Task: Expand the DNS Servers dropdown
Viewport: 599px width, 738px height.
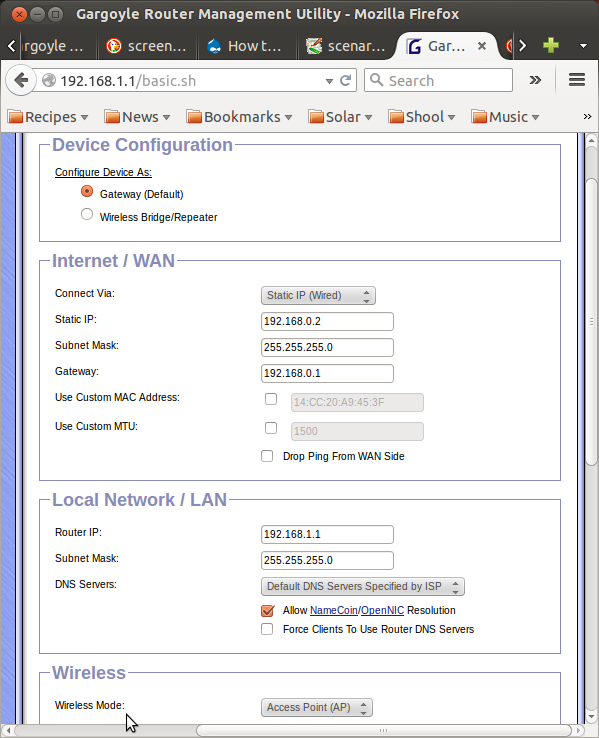Action: pyautogui.click(x=363, y=586)
